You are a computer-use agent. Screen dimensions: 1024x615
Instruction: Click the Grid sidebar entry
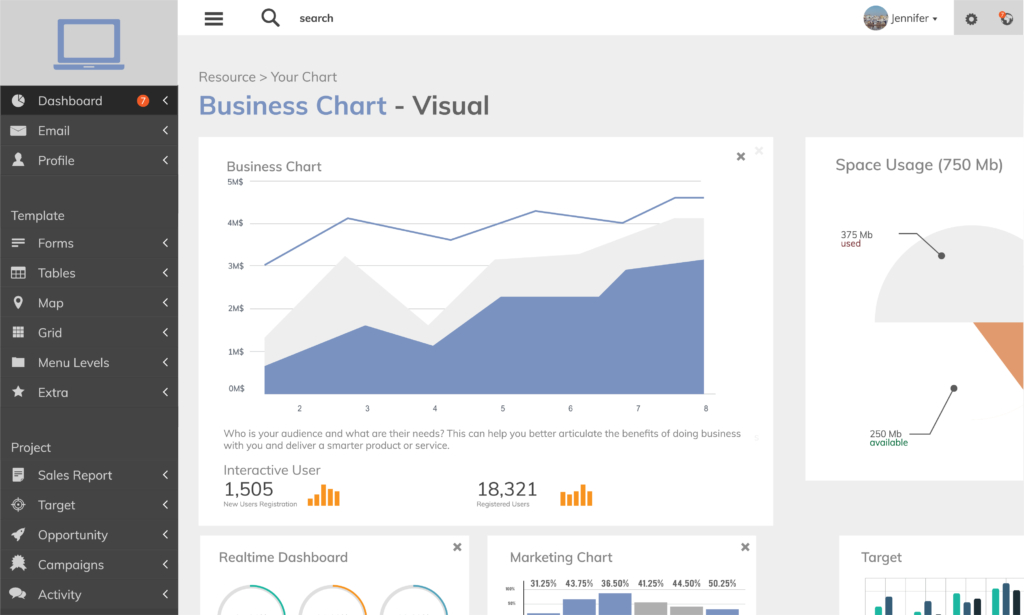tap(52, 332)
